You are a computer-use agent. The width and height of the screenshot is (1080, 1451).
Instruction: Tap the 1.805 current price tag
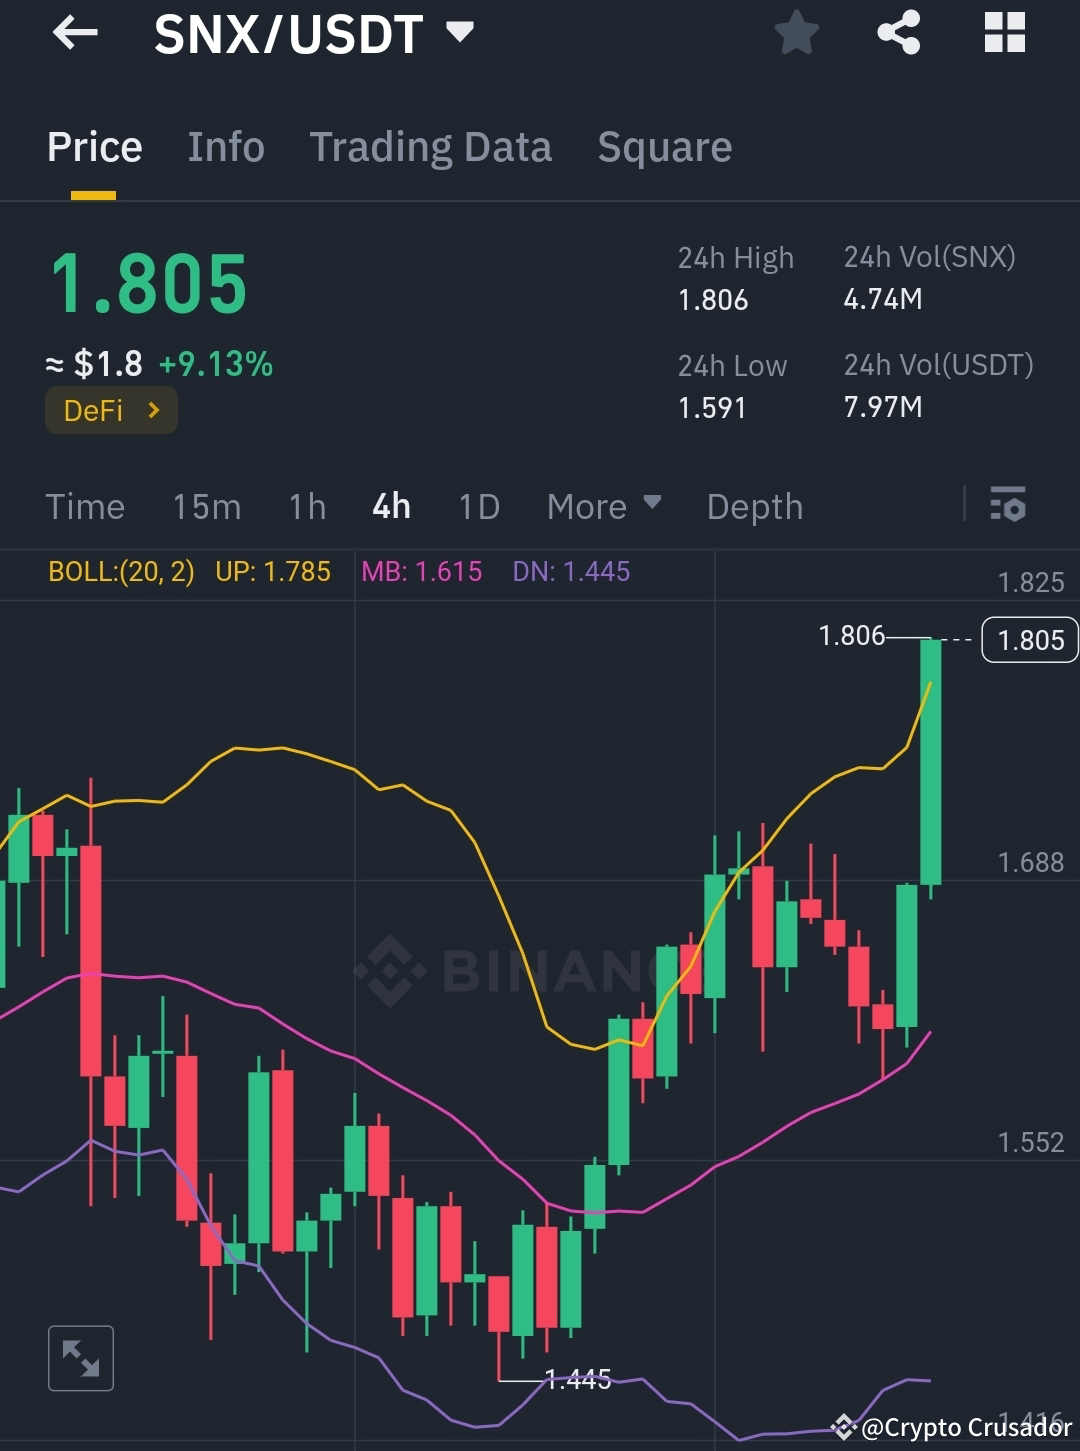point(1029,640)
